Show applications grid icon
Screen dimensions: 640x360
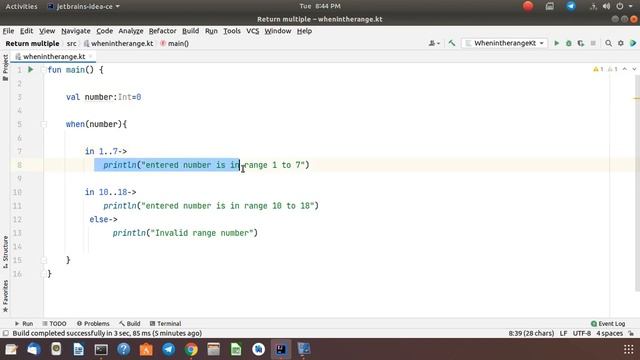629,349
